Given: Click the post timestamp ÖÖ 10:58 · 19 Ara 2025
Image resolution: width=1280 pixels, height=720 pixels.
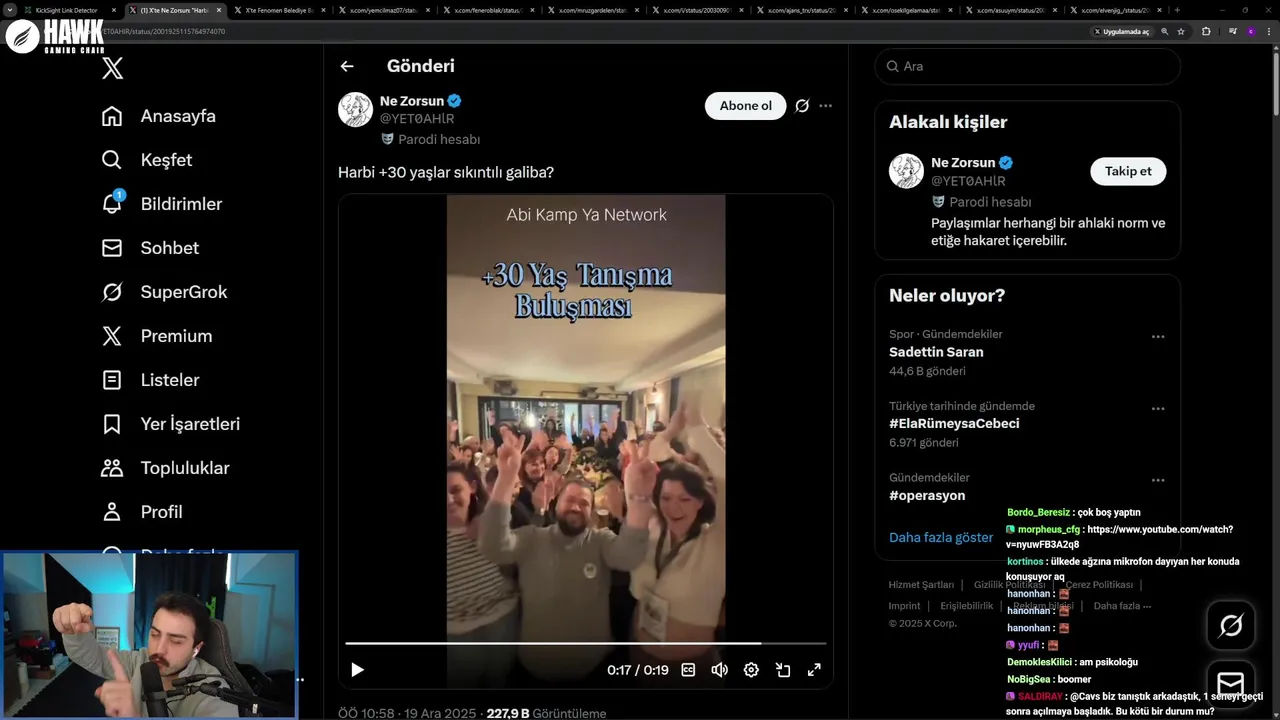Looking at the screenshot, I should (x=407, y=714).
